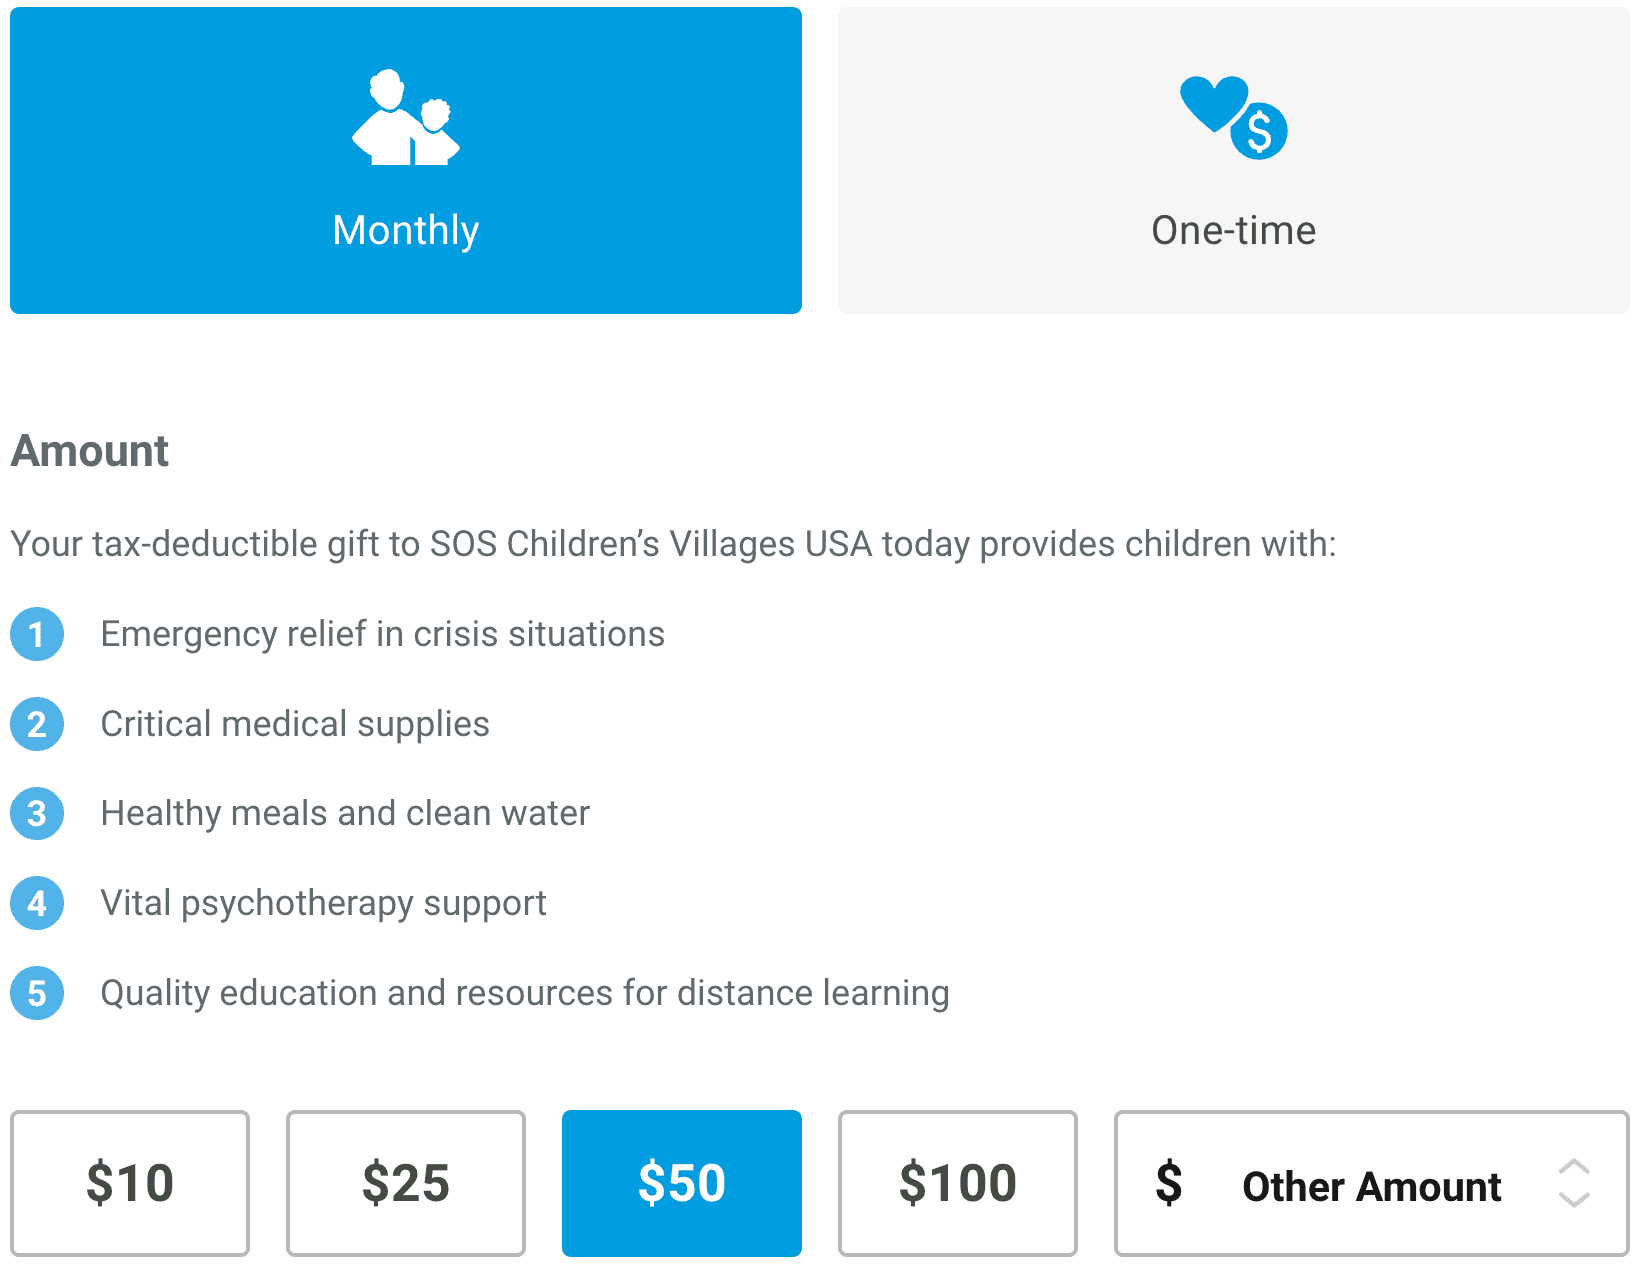Select the $25 donation amount
1642x1266 pixels.
tap(406, 1183)
